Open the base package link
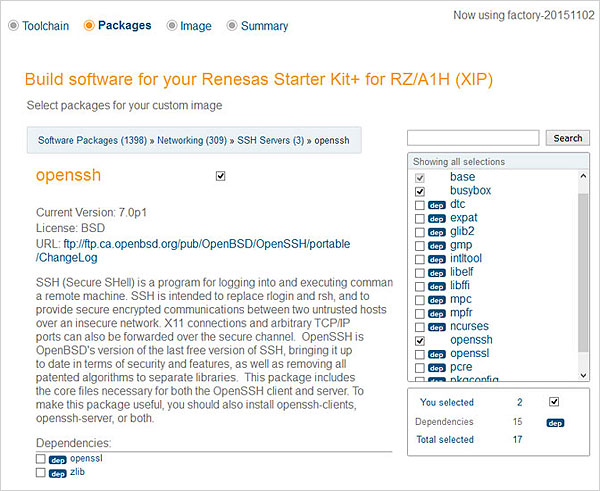 [462, 176]
